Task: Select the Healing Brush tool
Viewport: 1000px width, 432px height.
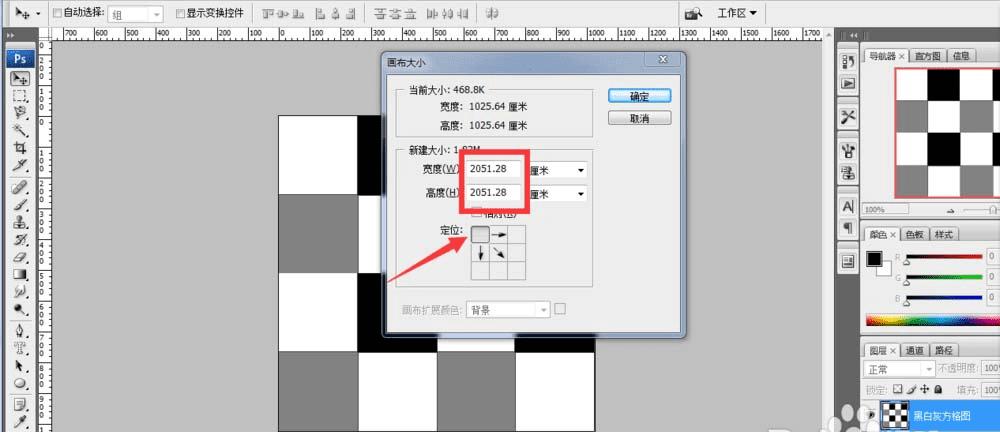Action: pyautogui.click(x=20, y=188)
